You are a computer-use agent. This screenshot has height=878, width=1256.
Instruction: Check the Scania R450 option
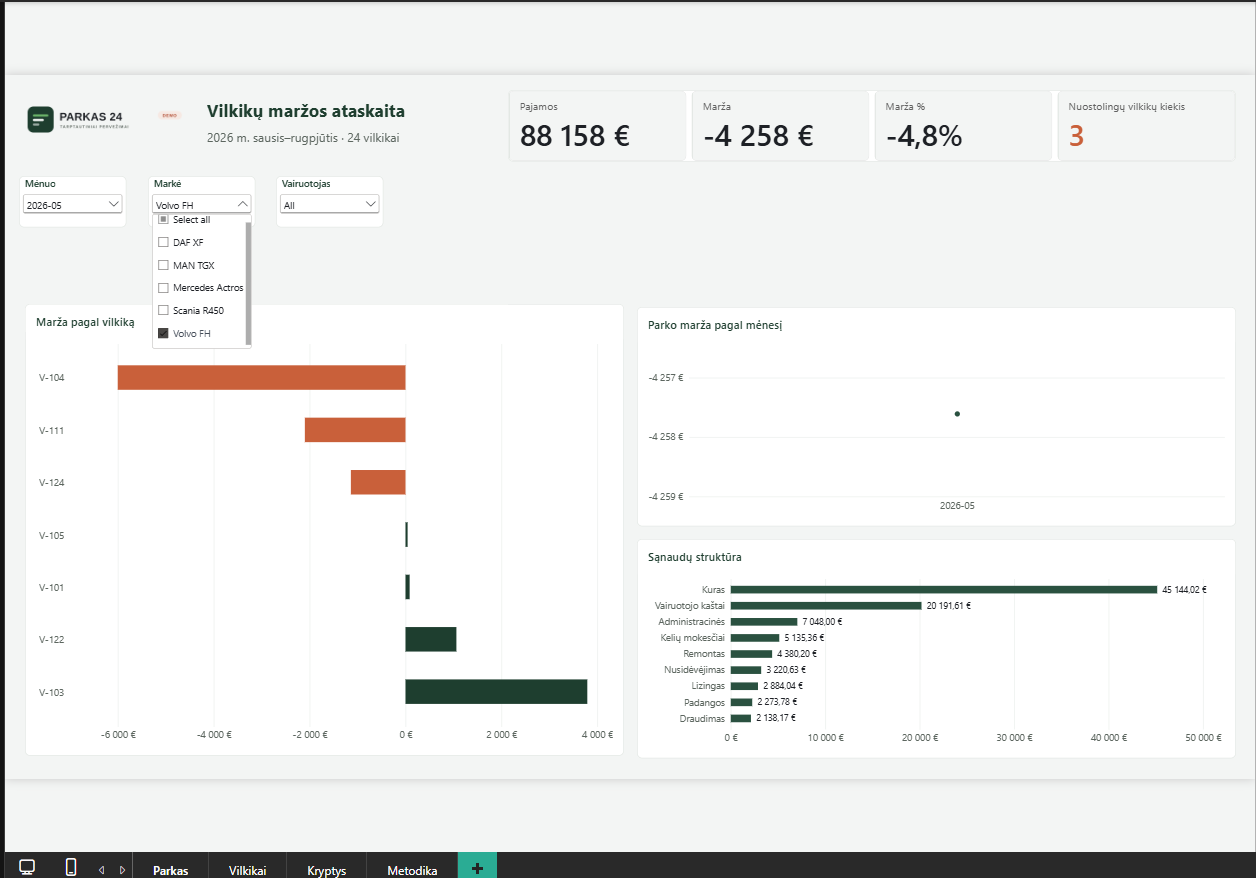(x=163, y=310)
